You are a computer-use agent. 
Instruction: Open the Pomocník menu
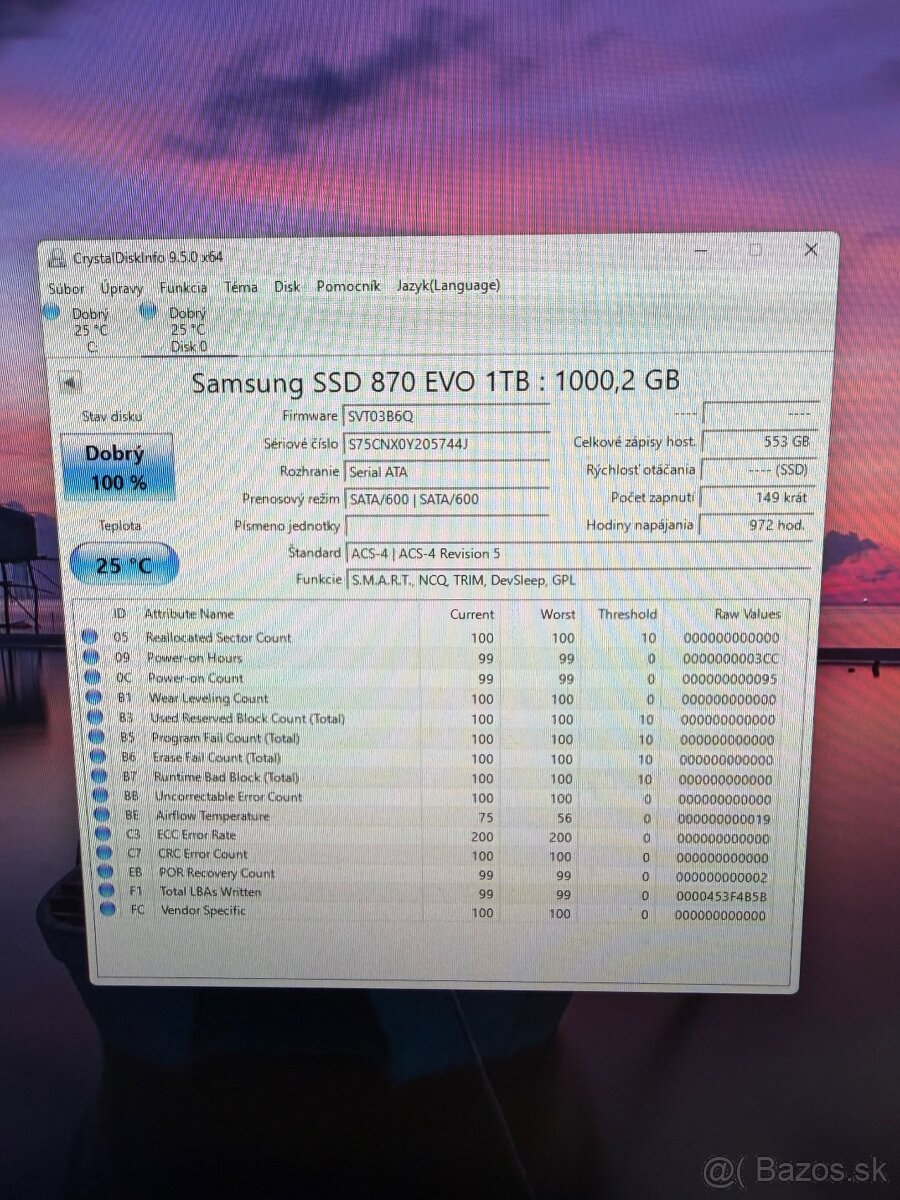(x=346, y=286)
